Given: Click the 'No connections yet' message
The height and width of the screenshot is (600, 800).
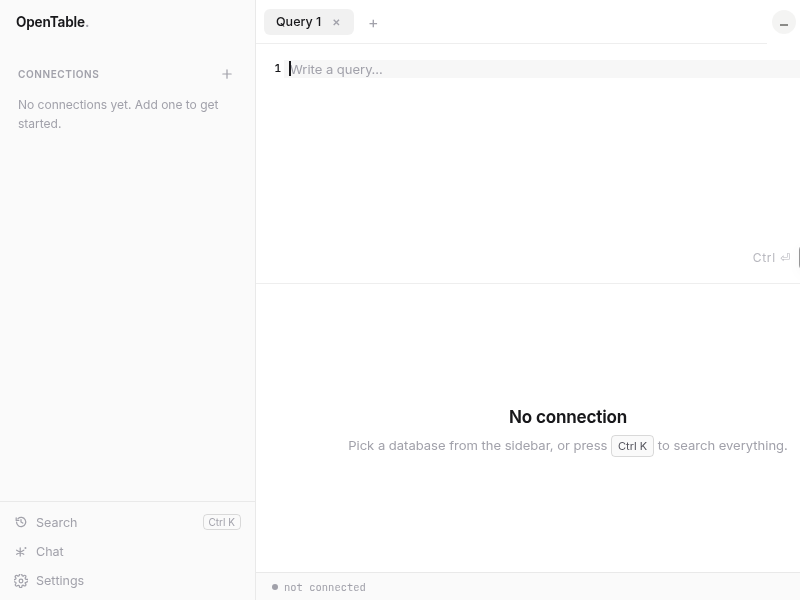Looking at the screenshot, I should 118,114.
